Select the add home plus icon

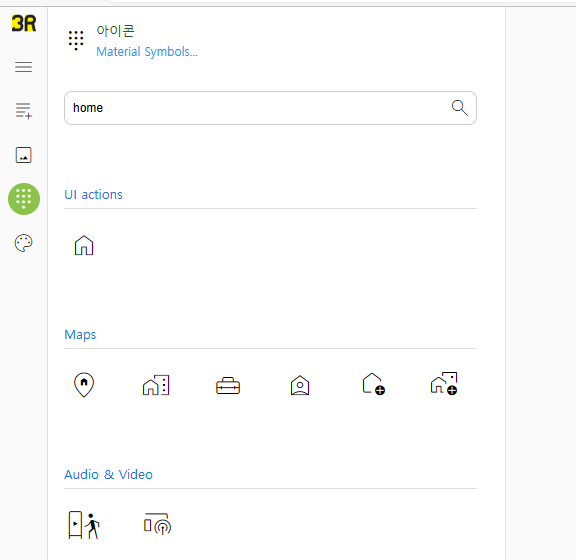pyautogui.click(x=373, y=384)
